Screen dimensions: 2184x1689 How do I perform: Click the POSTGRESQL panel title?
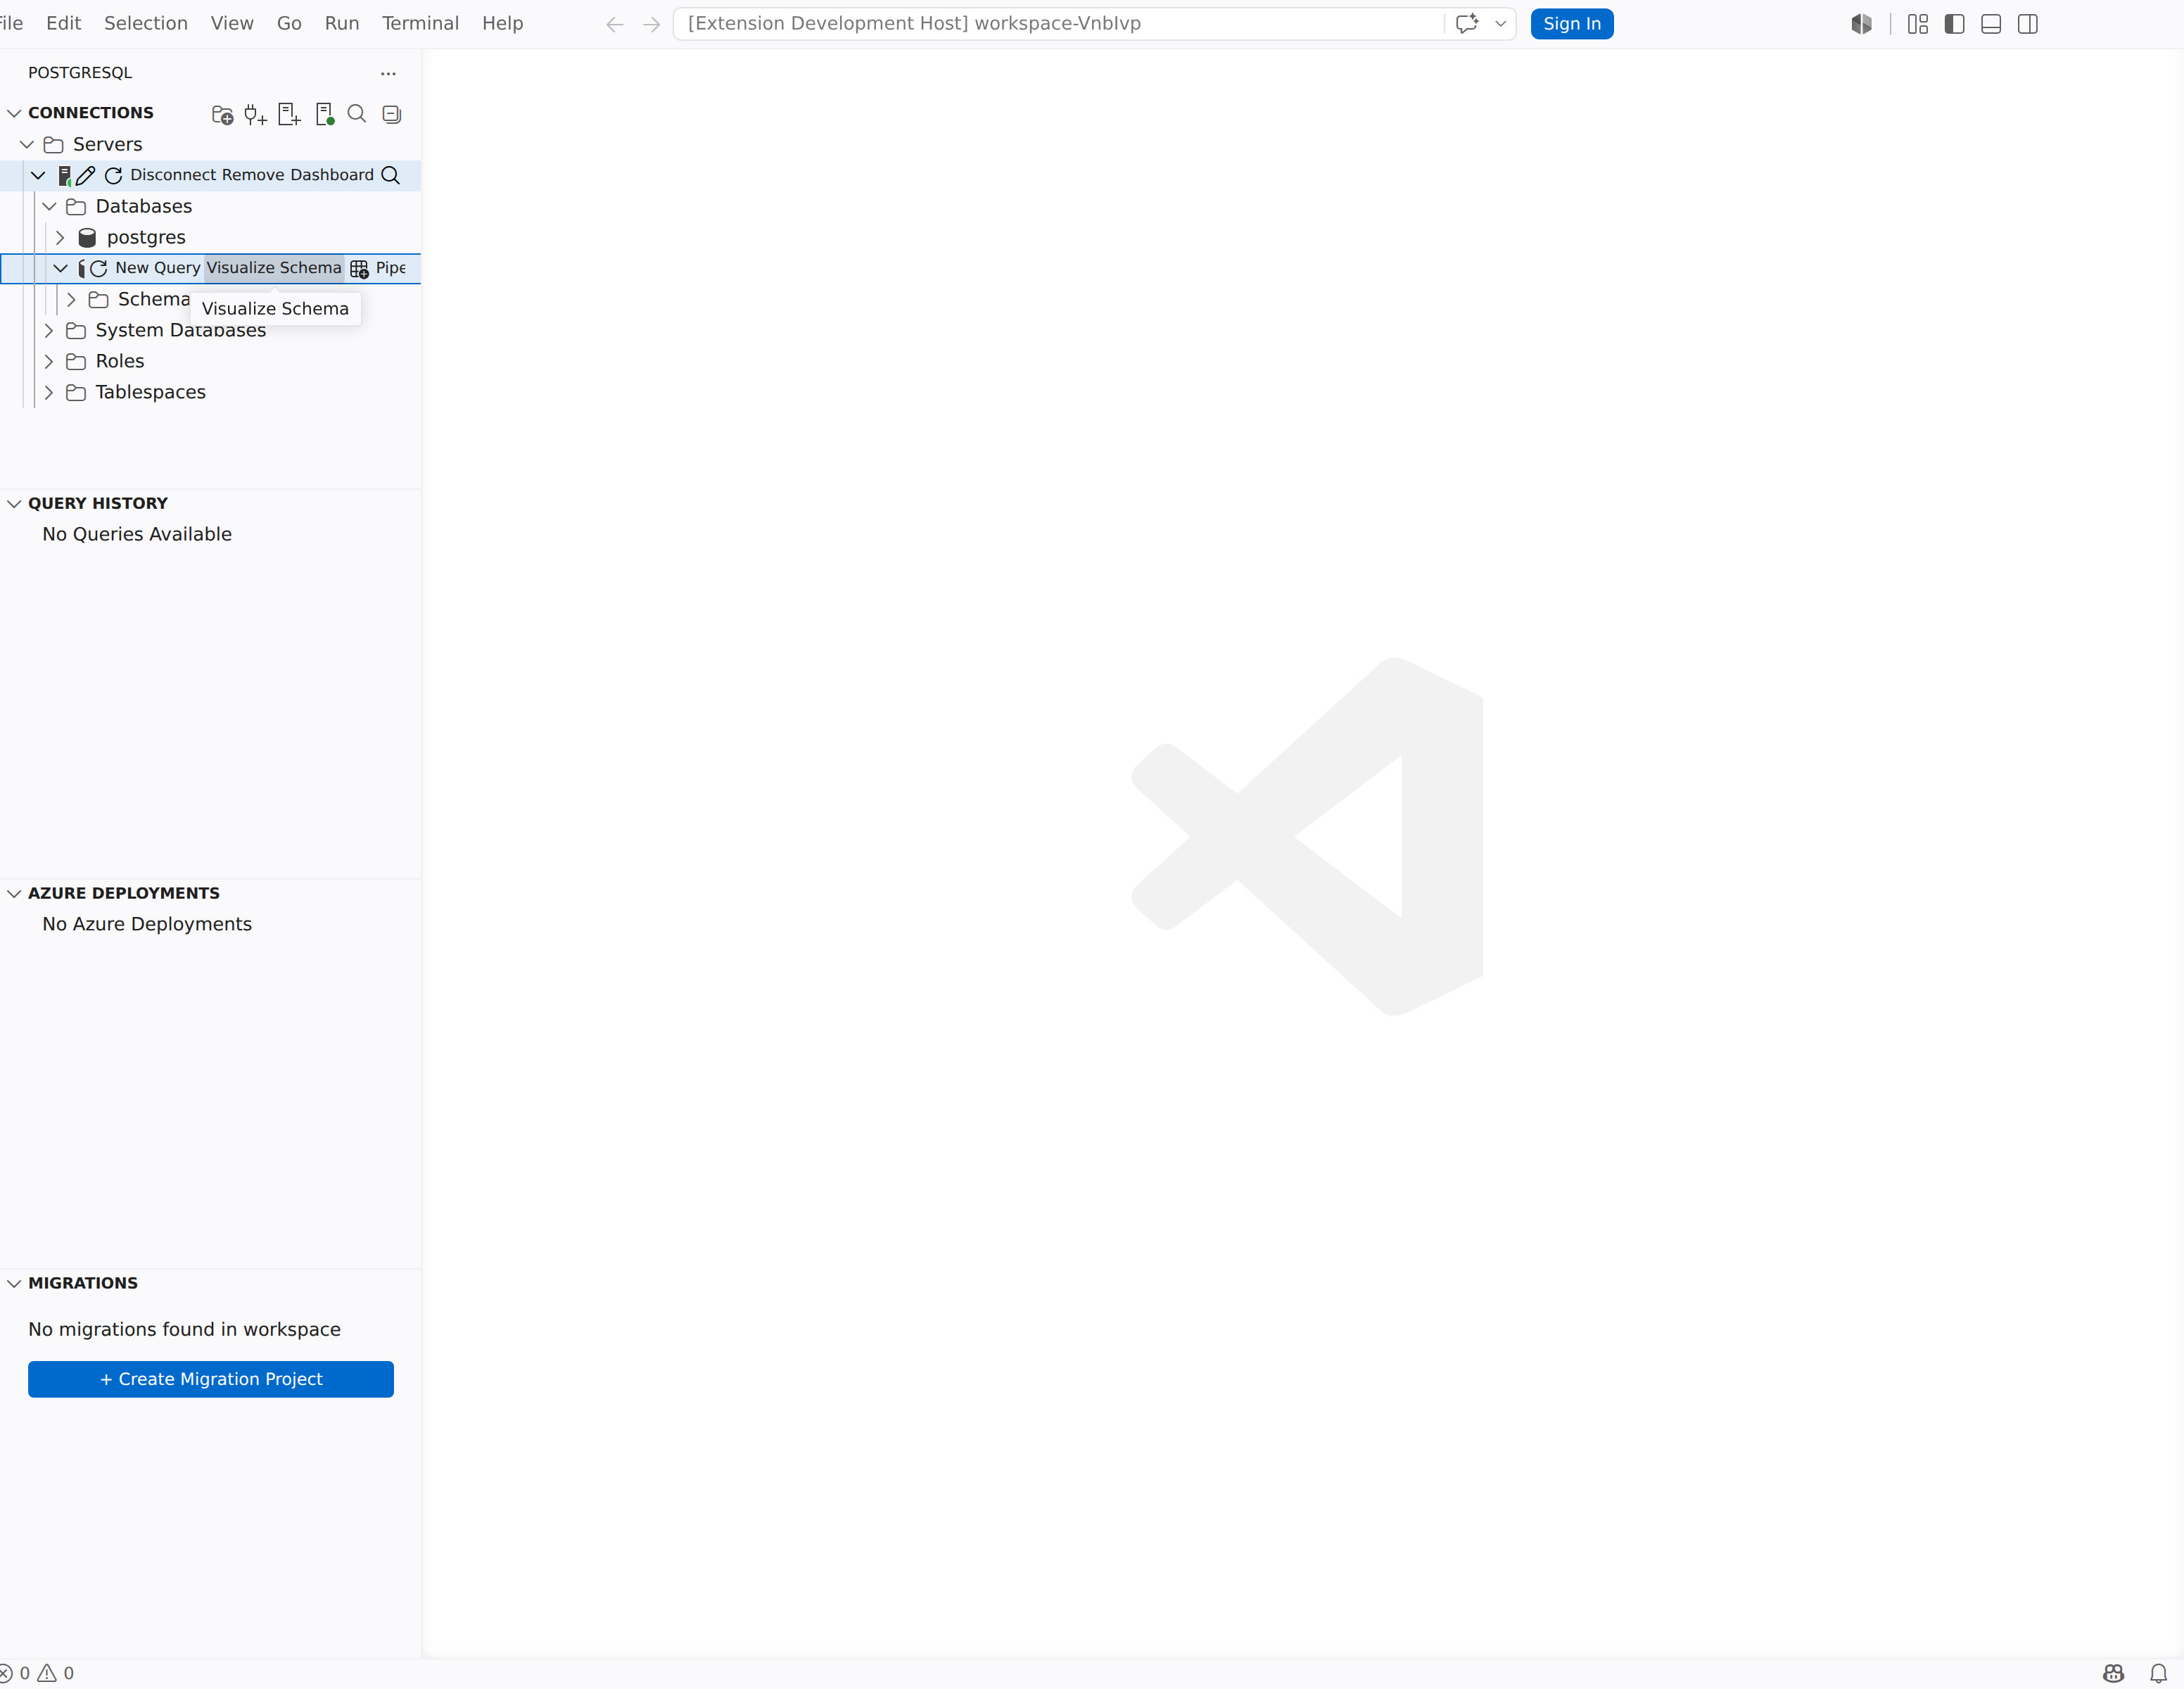[80, 73]
